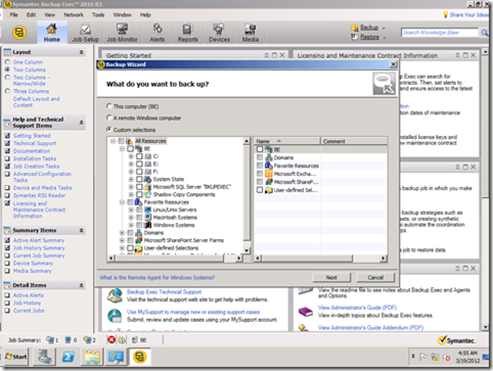
Task: Collapse the Detail Items sidebar section
Action: 81,285
